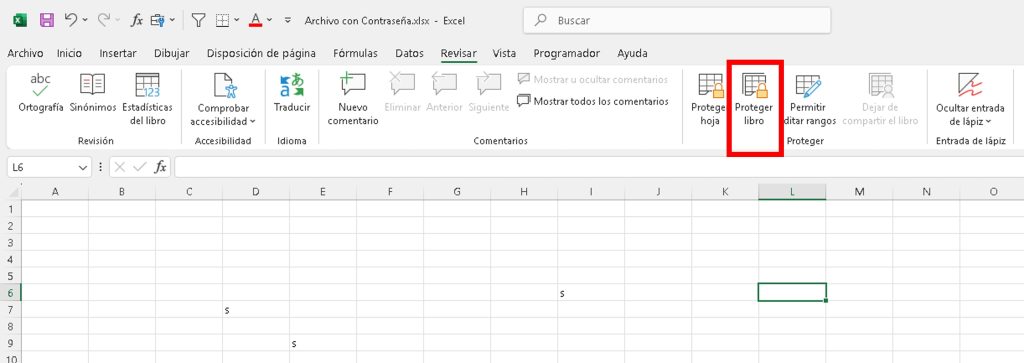Screen dimensions: 1024x363
Task: Expand the Comprobar accesibilidad dropdown
Action: (253, 121)
